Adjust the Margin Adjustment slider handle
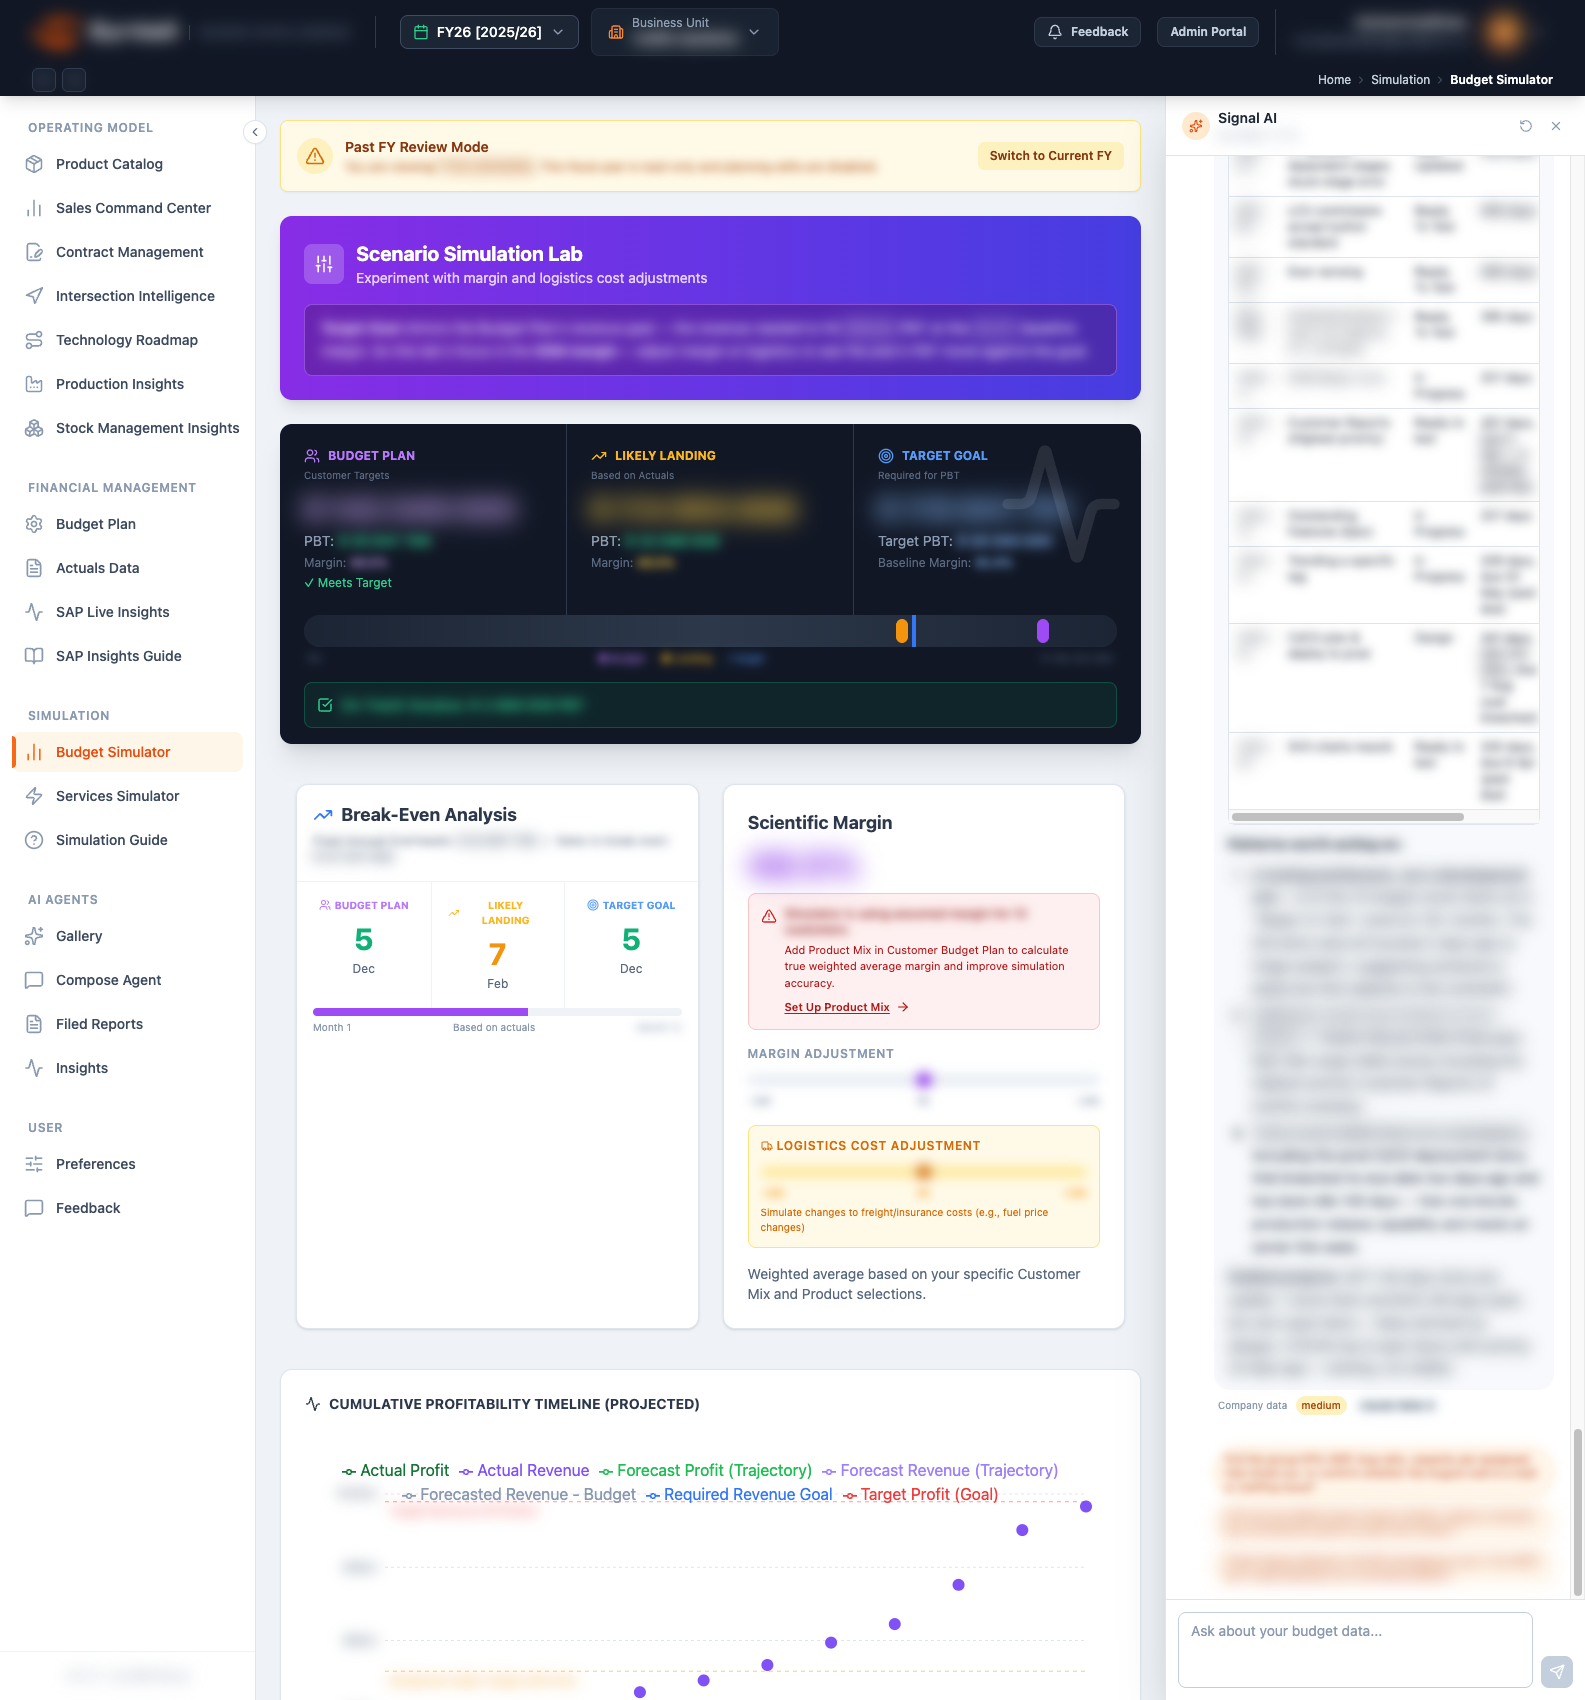 pyautogui.click(x=923, y=1079)
